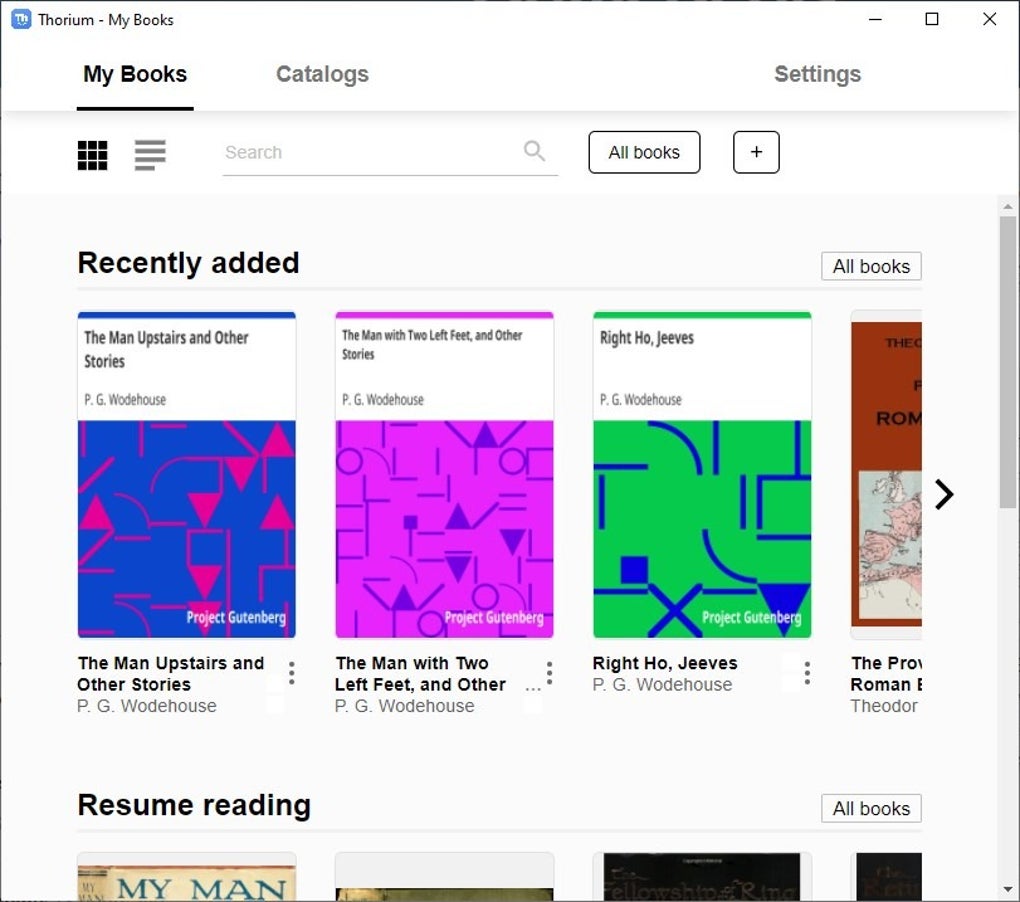1020x902 pixels.
Task: Click the scrollbar up arrow
Action: pos(1008,207)
